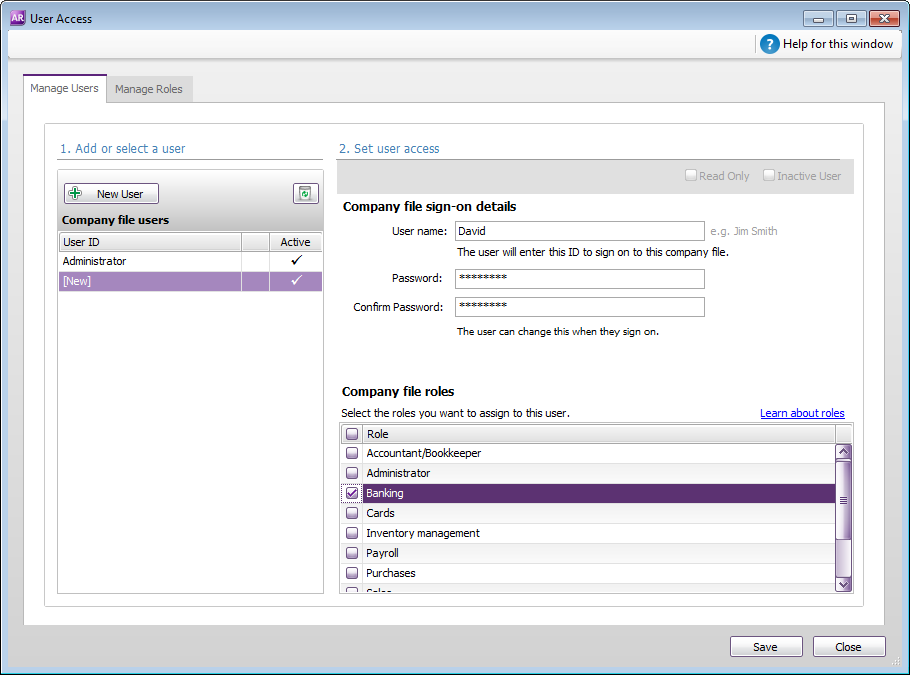
Task: Toggle Active checkmark for Administrator user
Action: (296, 261)
